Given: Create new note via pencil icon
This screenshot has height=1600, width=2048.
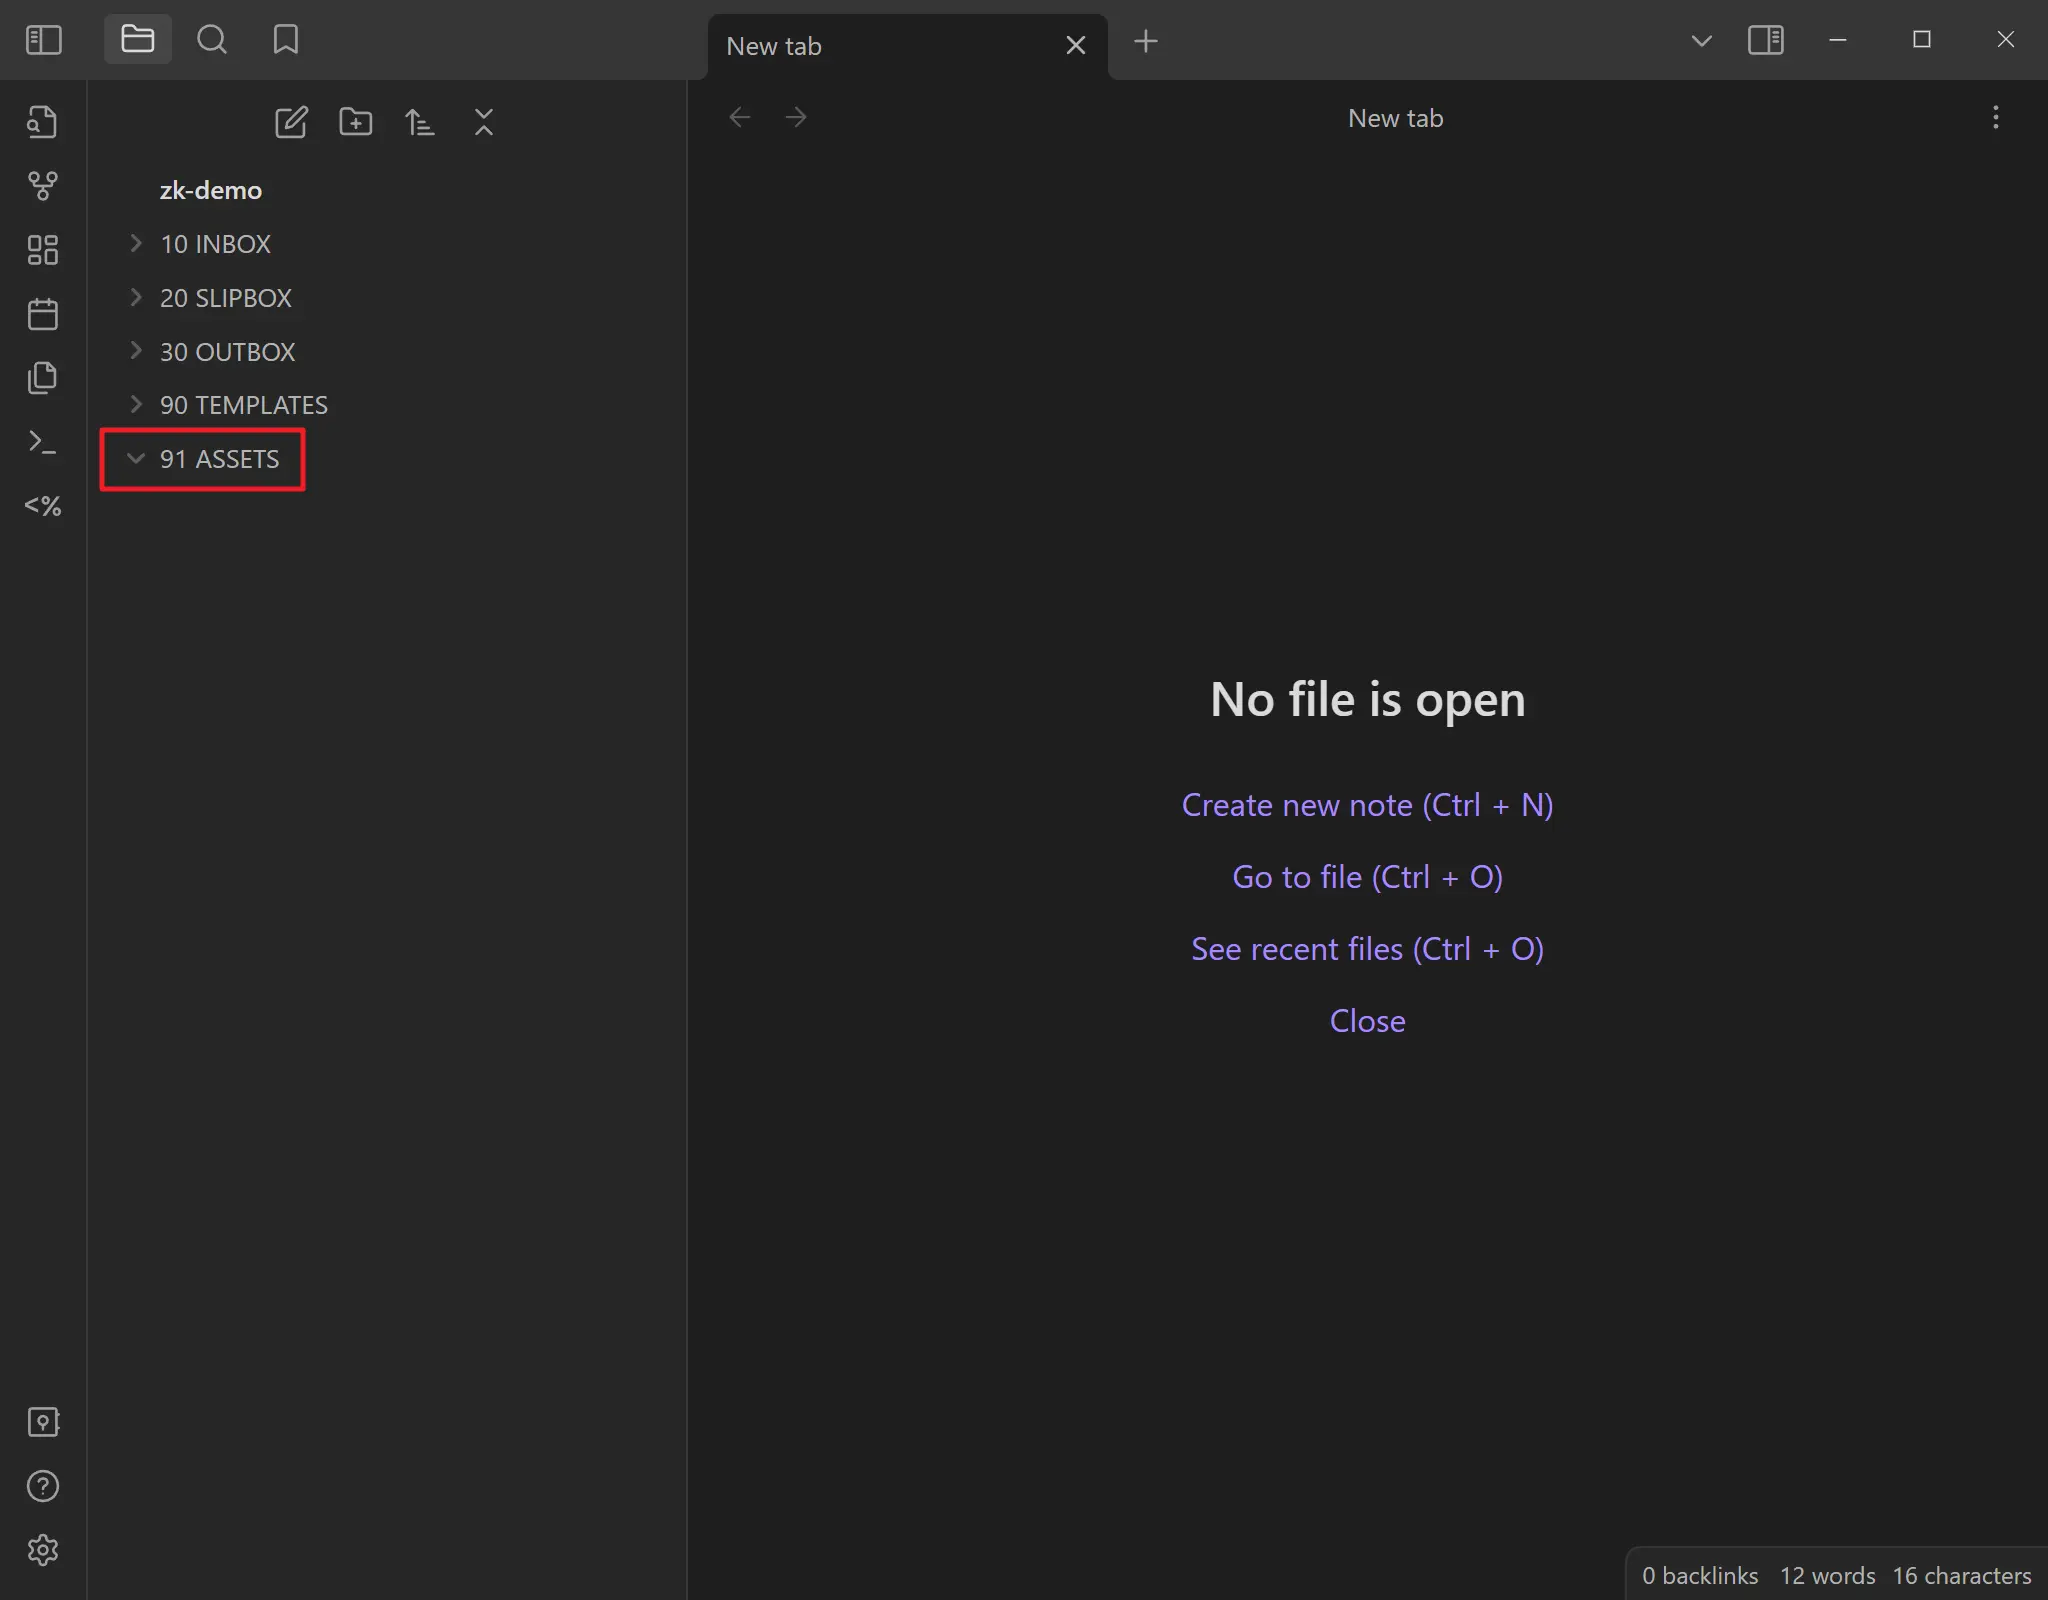Looking at the screenshot, I should click(291, 122).
